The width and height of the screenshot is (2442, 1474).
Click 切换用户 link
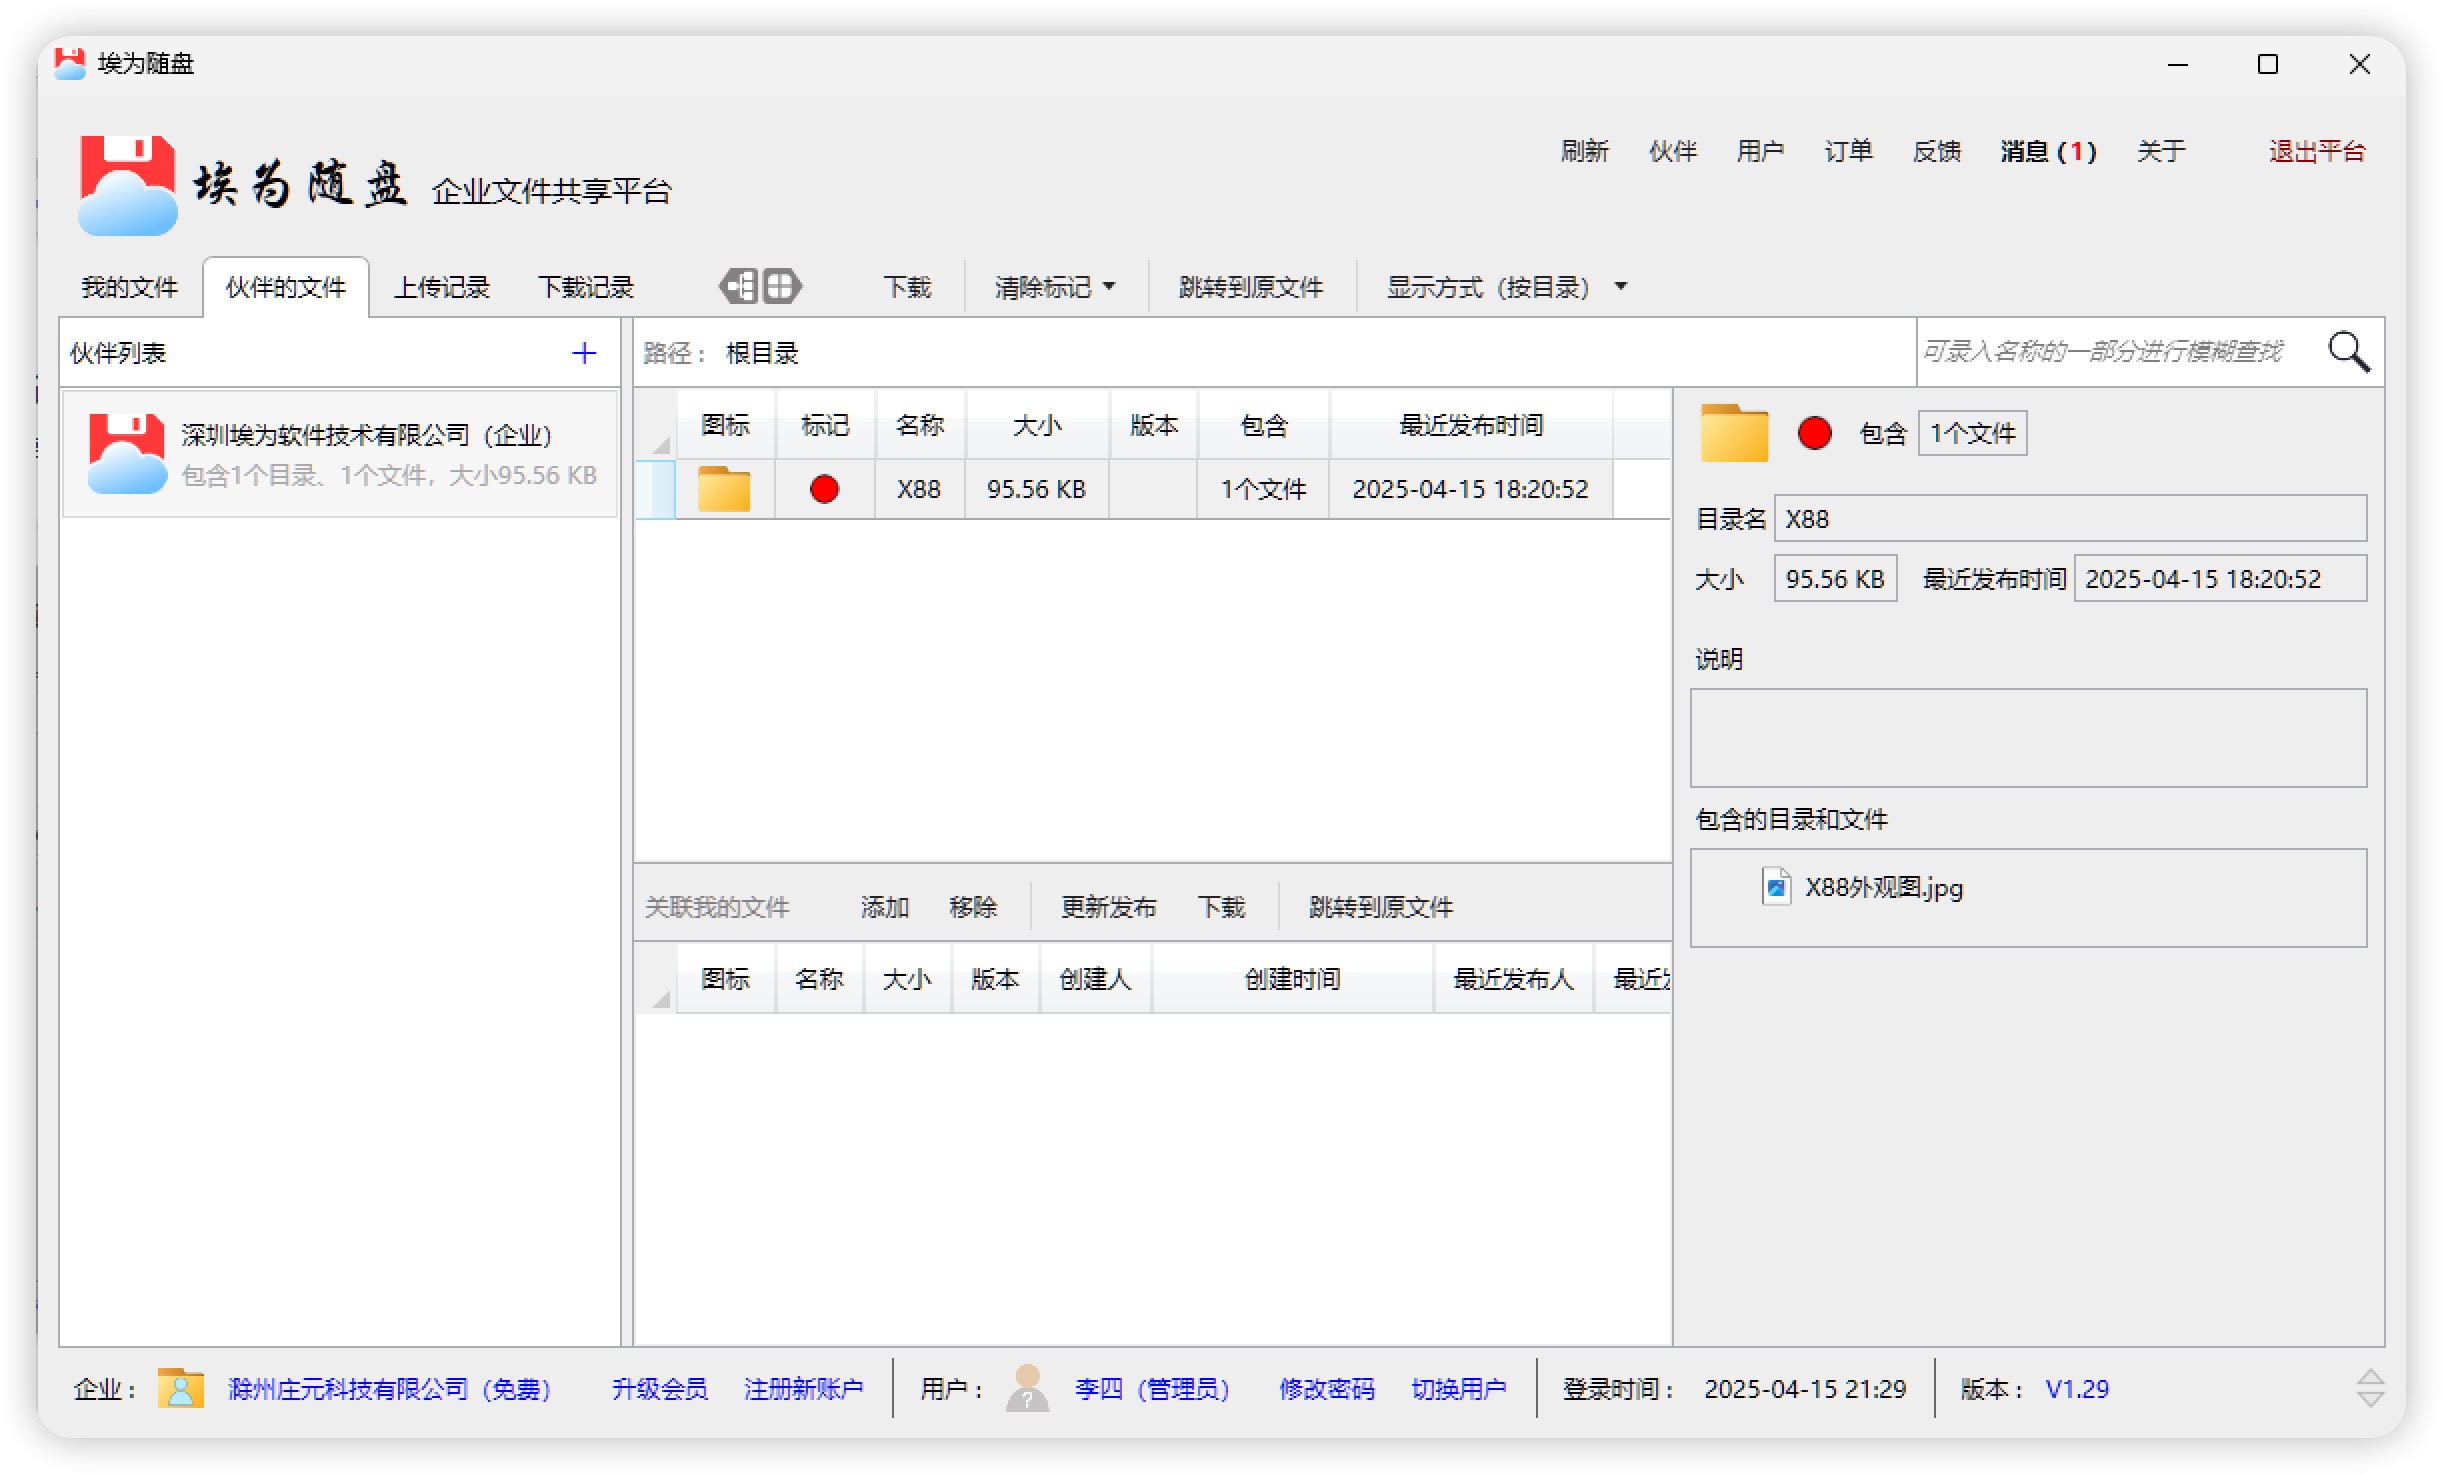(1458, 1388)
